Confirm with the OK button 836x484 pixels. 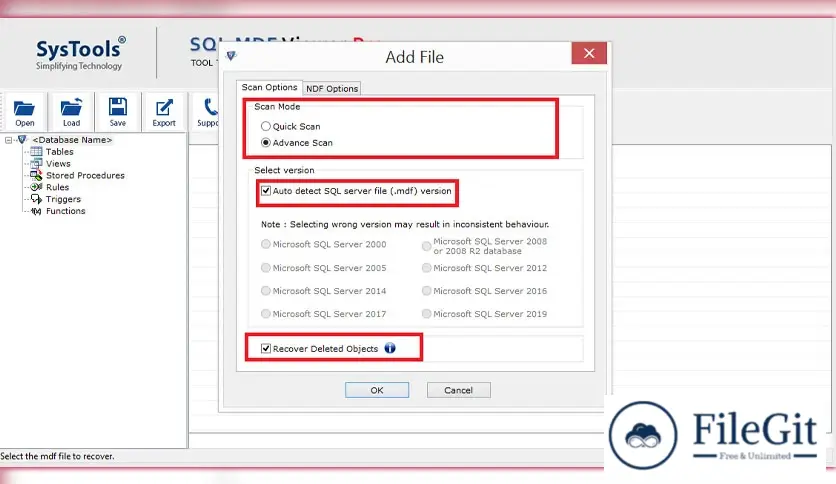(377, 390)
